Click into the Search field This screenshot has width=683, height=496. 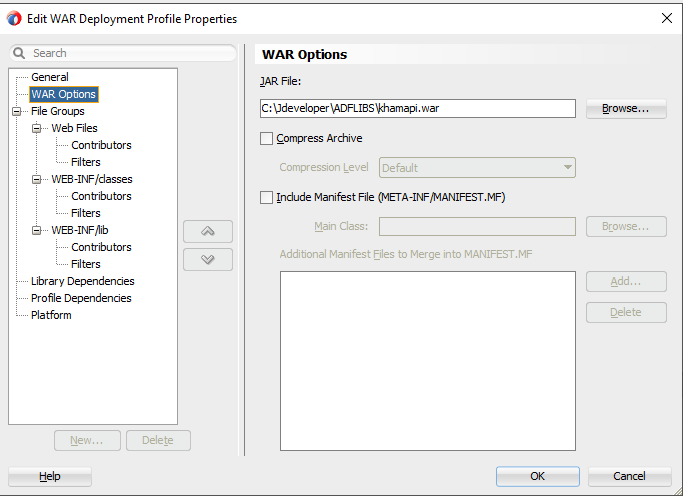click(x=123, y=53)
